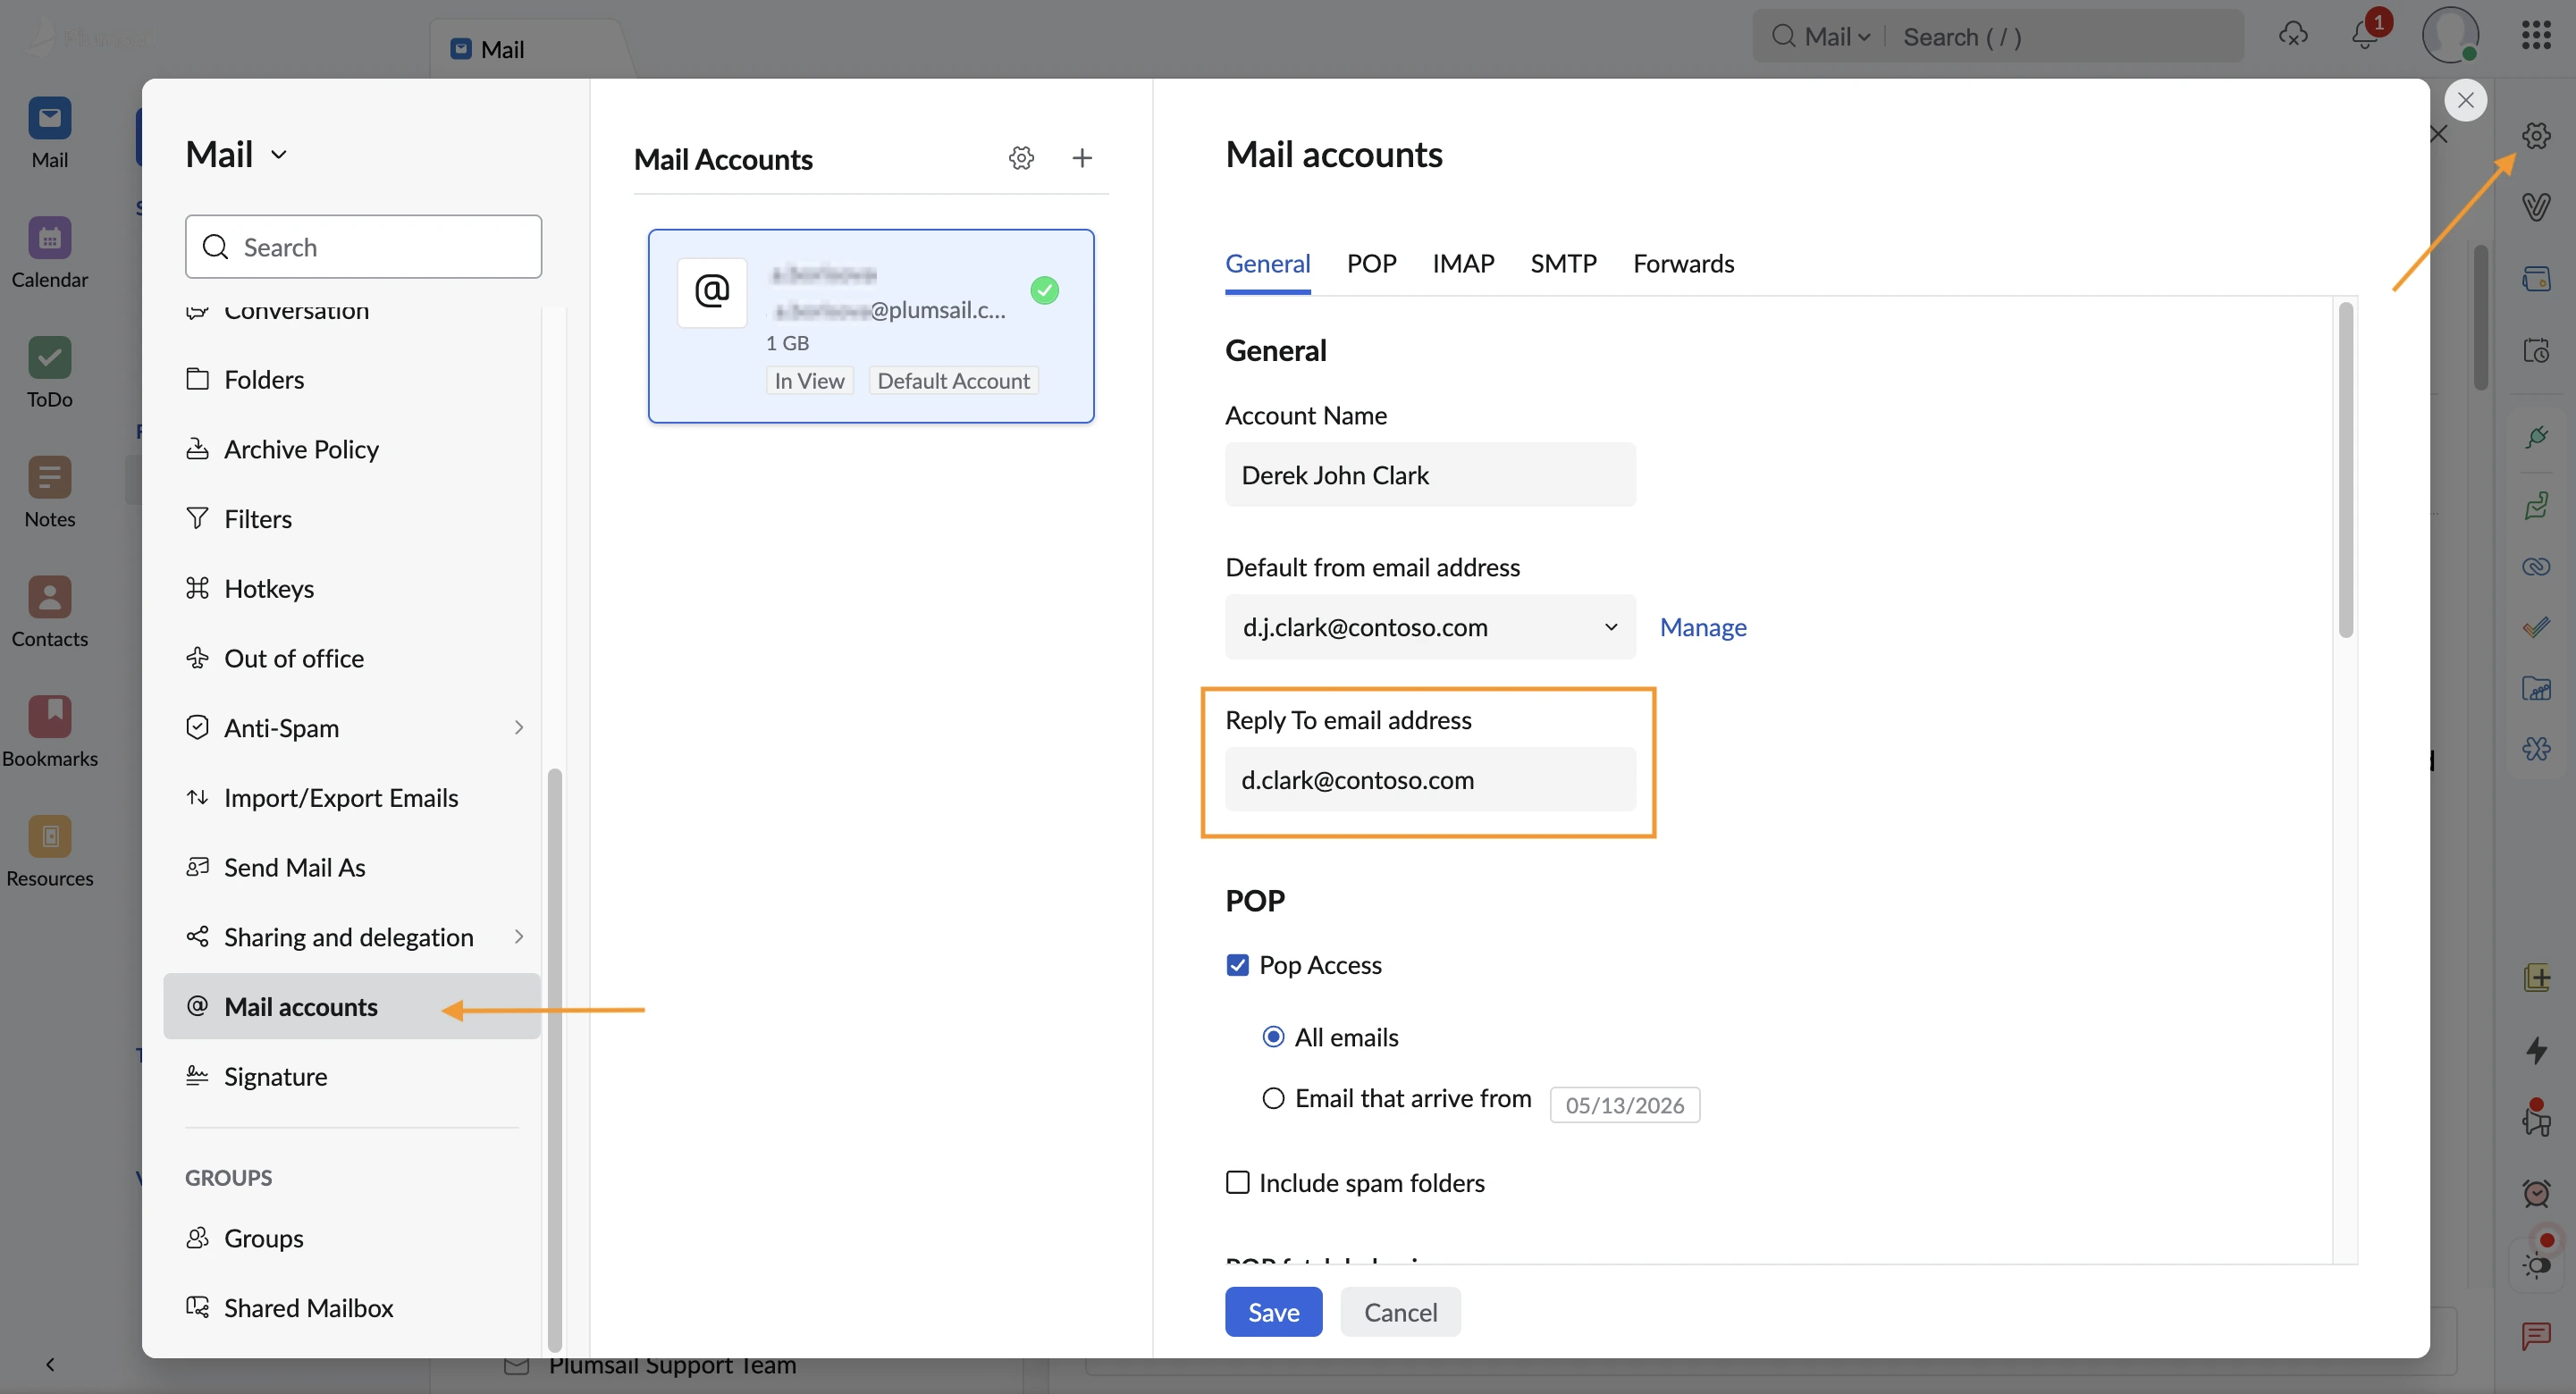Viewport: 2576px width, 1394px height.
Task: Open Send Mail As settings
Action: tap(352, 868)
